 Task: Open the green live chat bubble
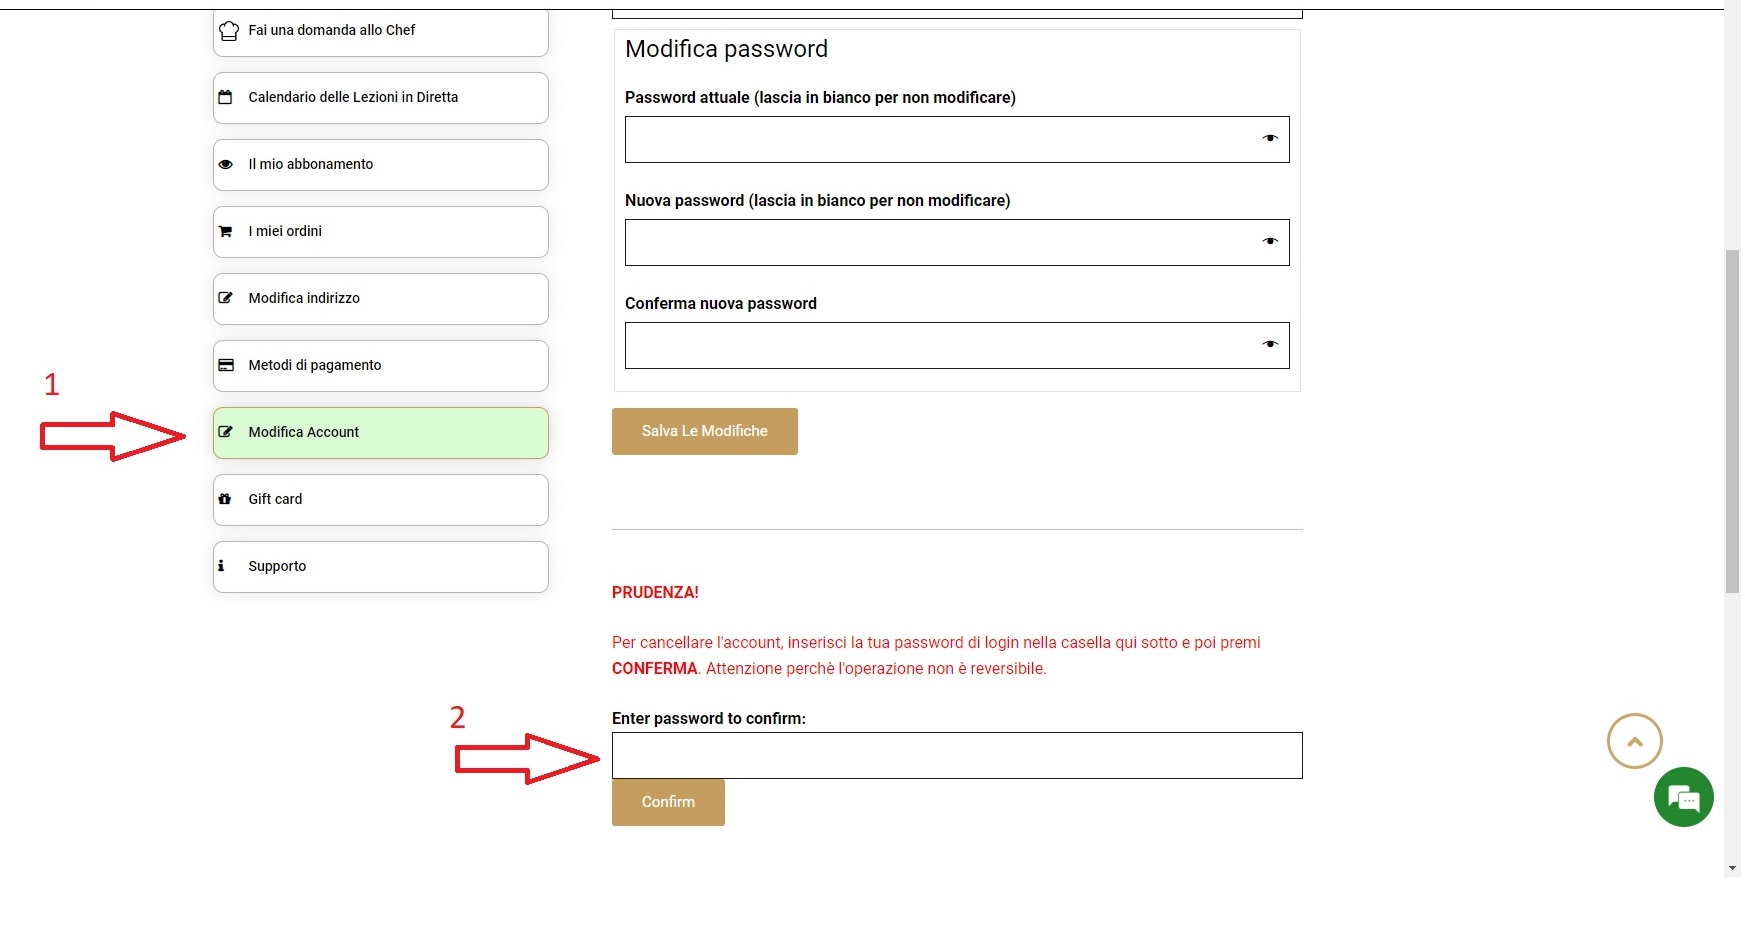(x=1684, y=797)
